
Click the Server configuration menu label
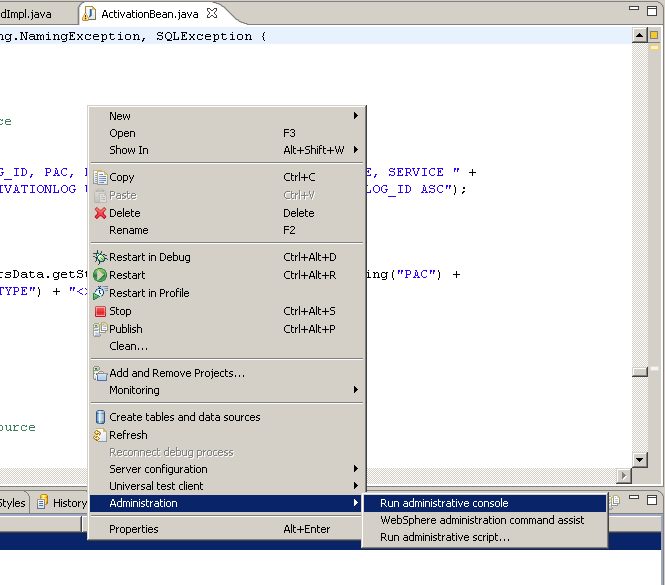click(158, 469)
